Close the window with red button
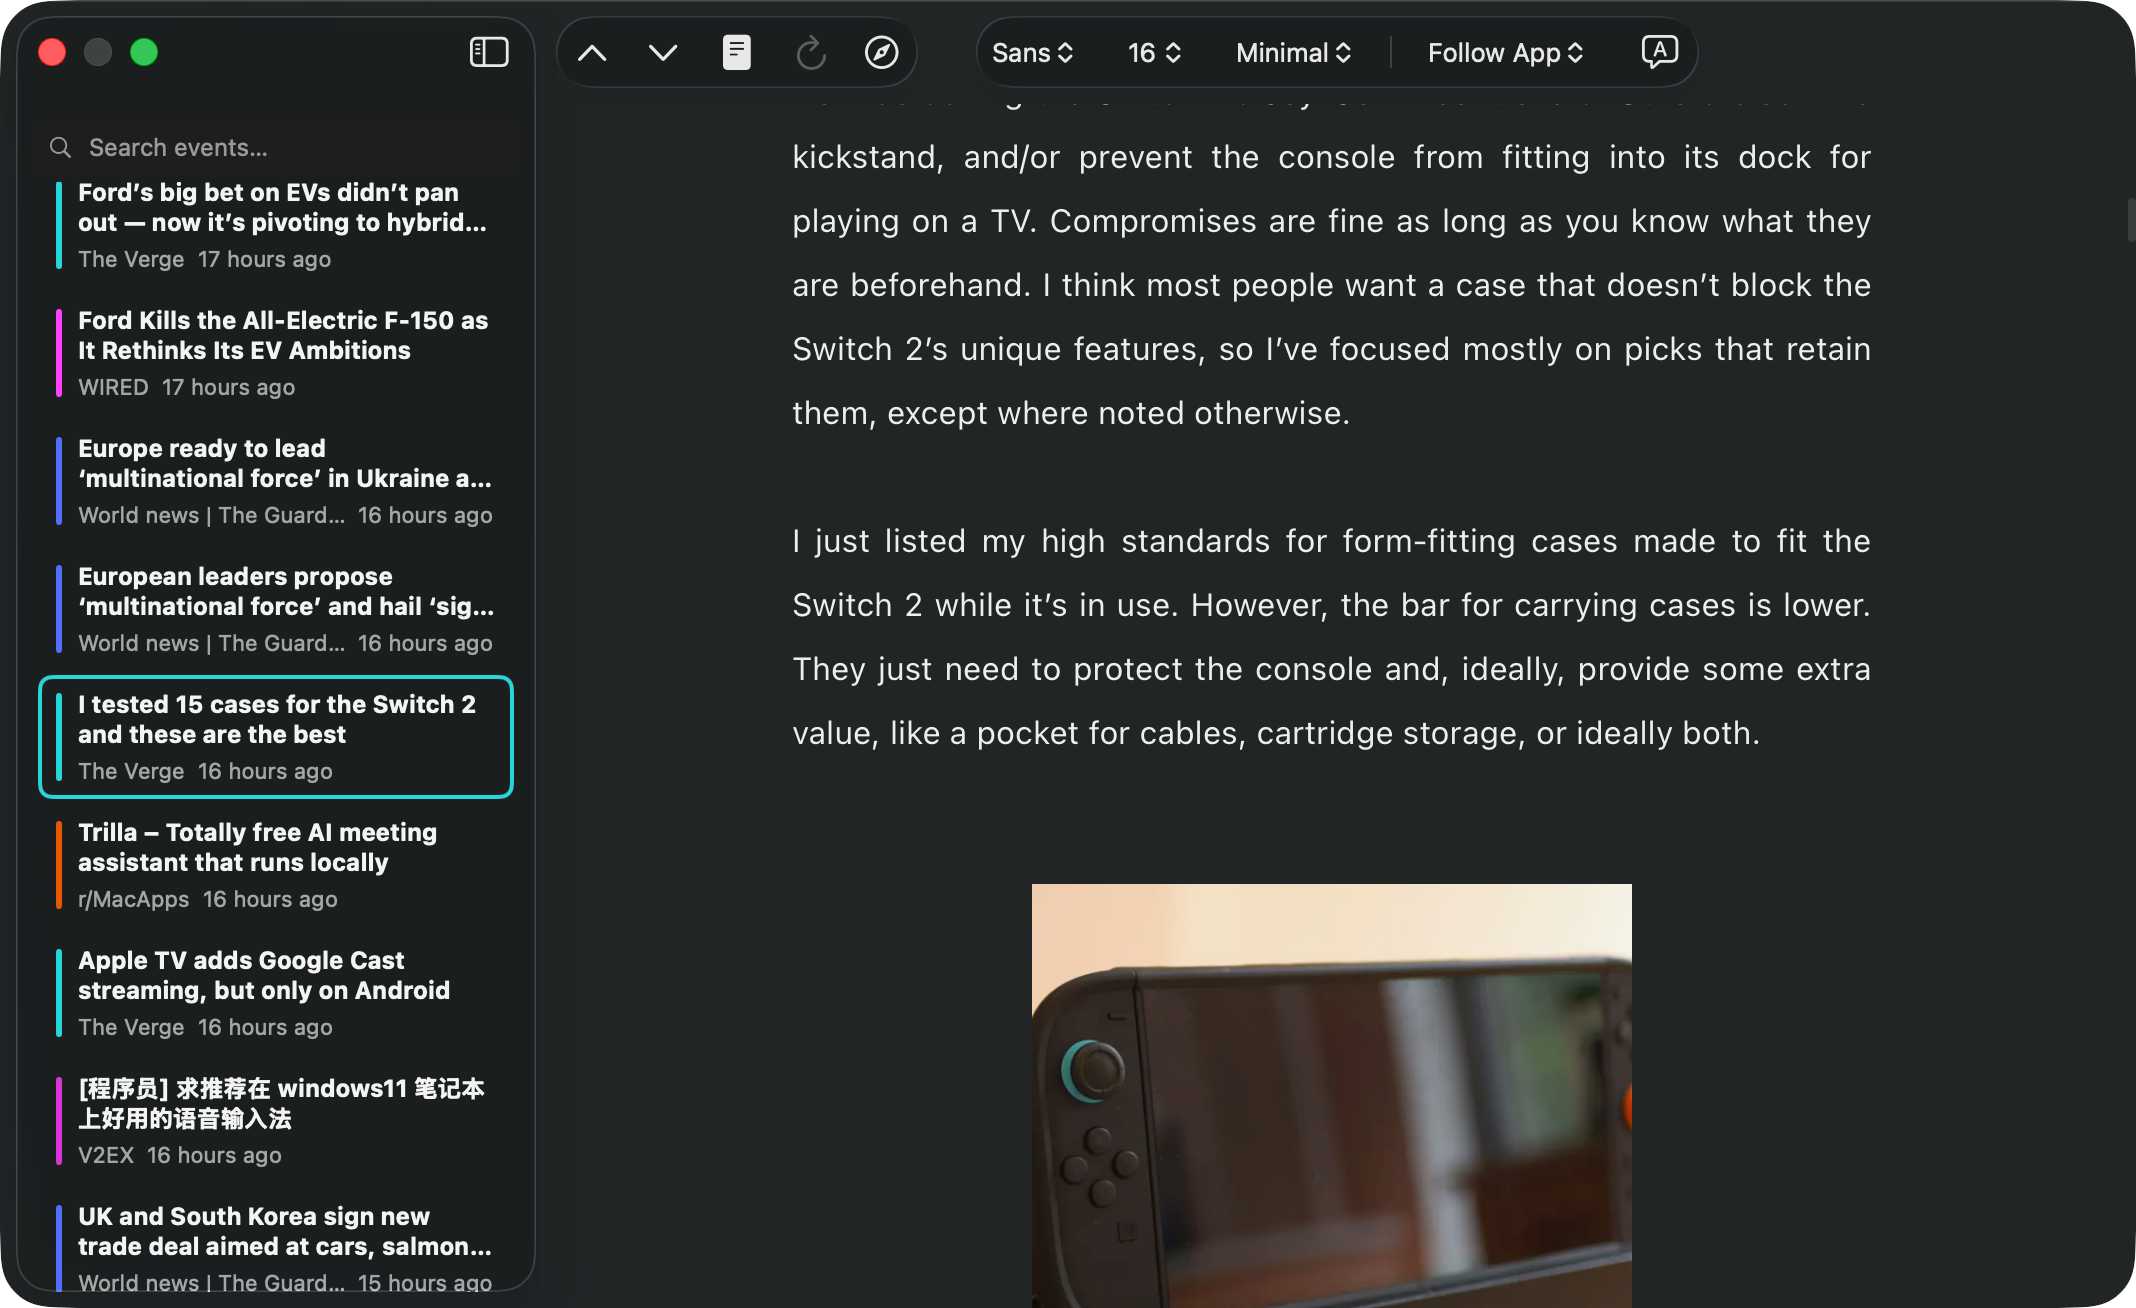Viewport: 2136px width, 1308px height. coord(52,52)
